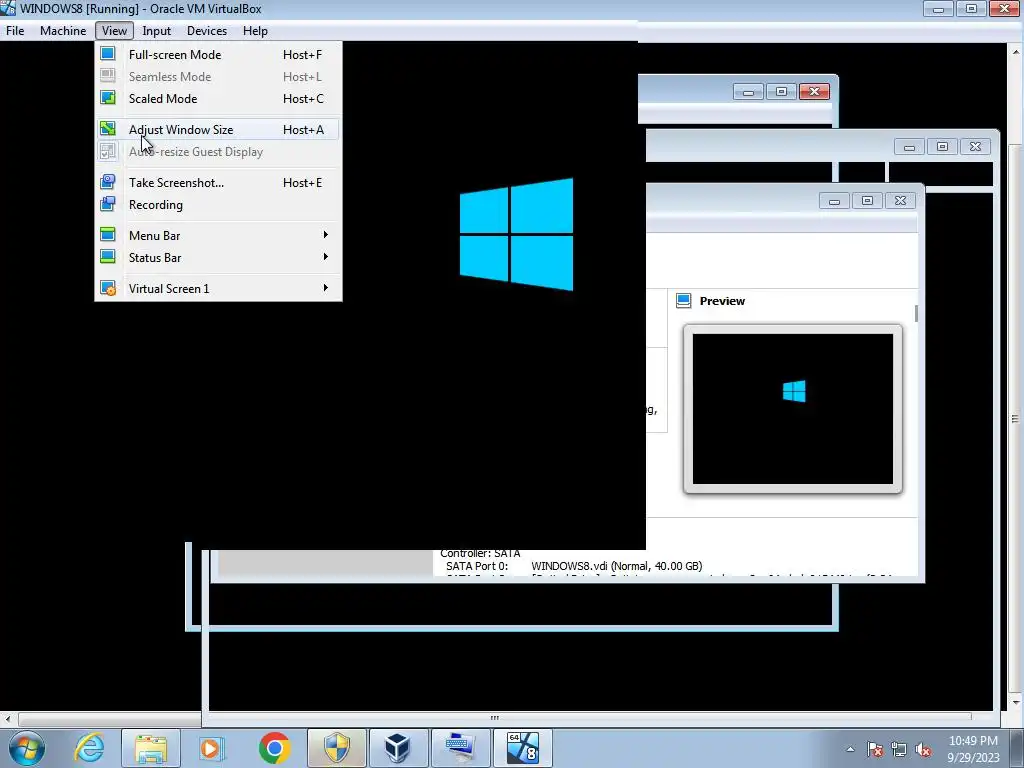This screenshot has height=768, width=1024.
Task: Click the Virtual Screen 1 icon
Action: point(108,288)
